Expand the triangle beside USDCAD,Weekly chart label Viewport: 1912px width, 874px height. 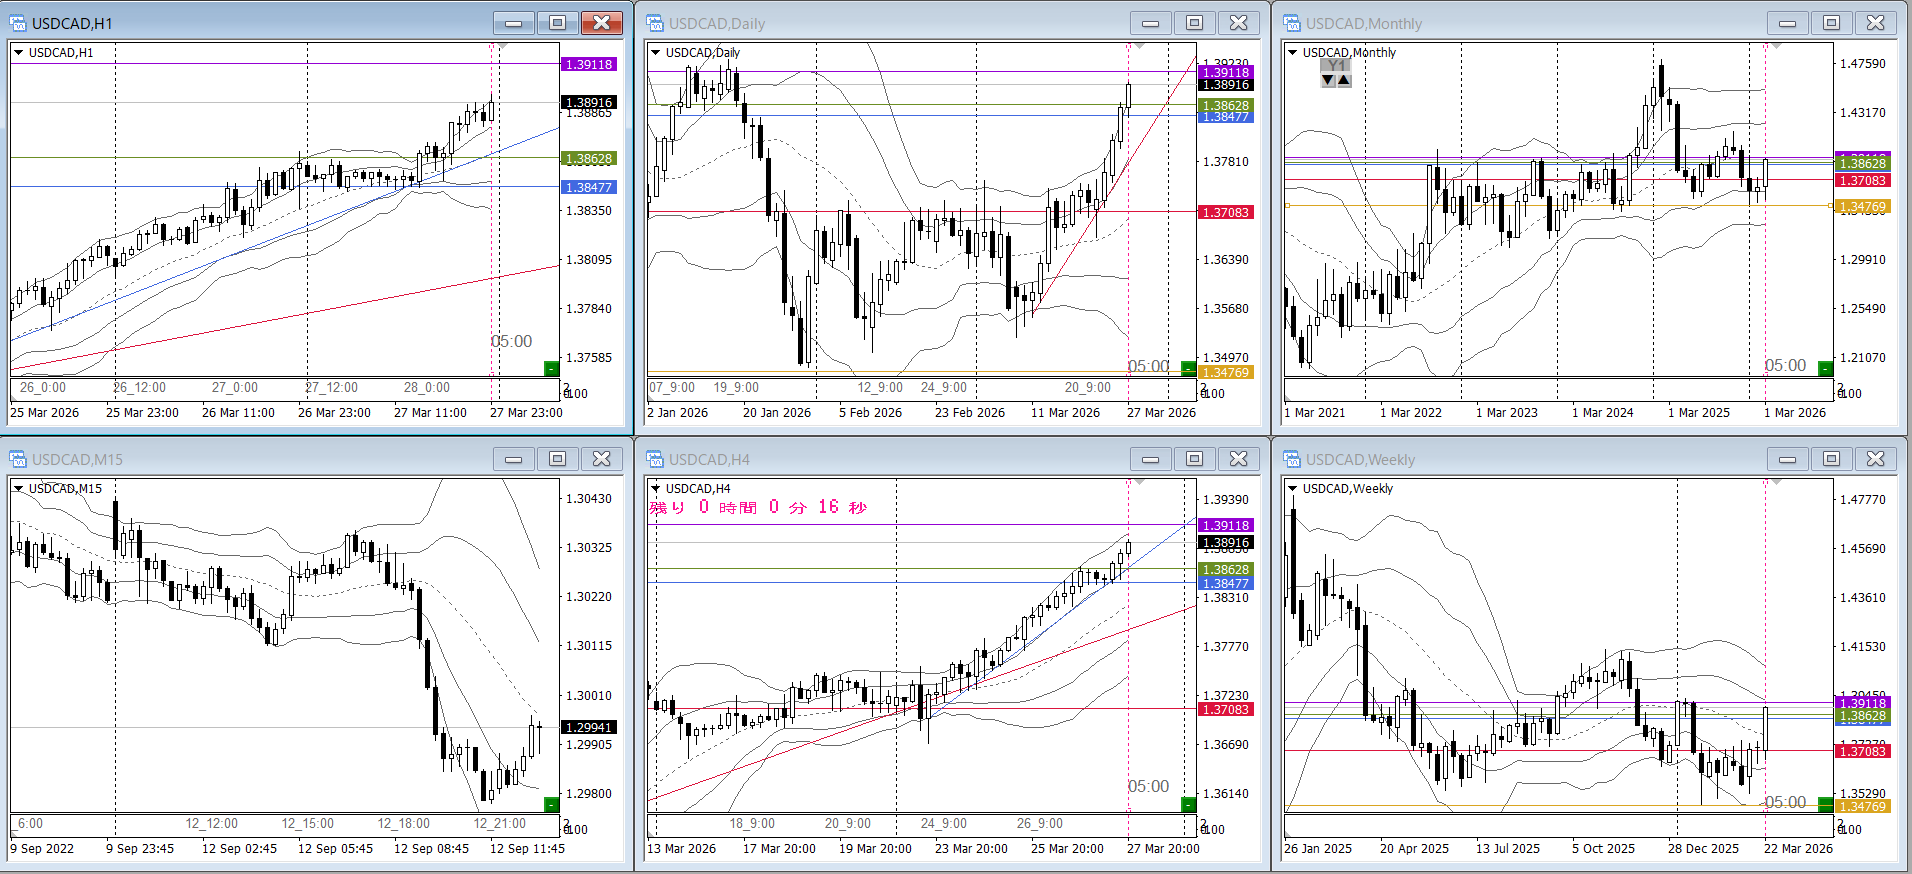coord(1292,489)
